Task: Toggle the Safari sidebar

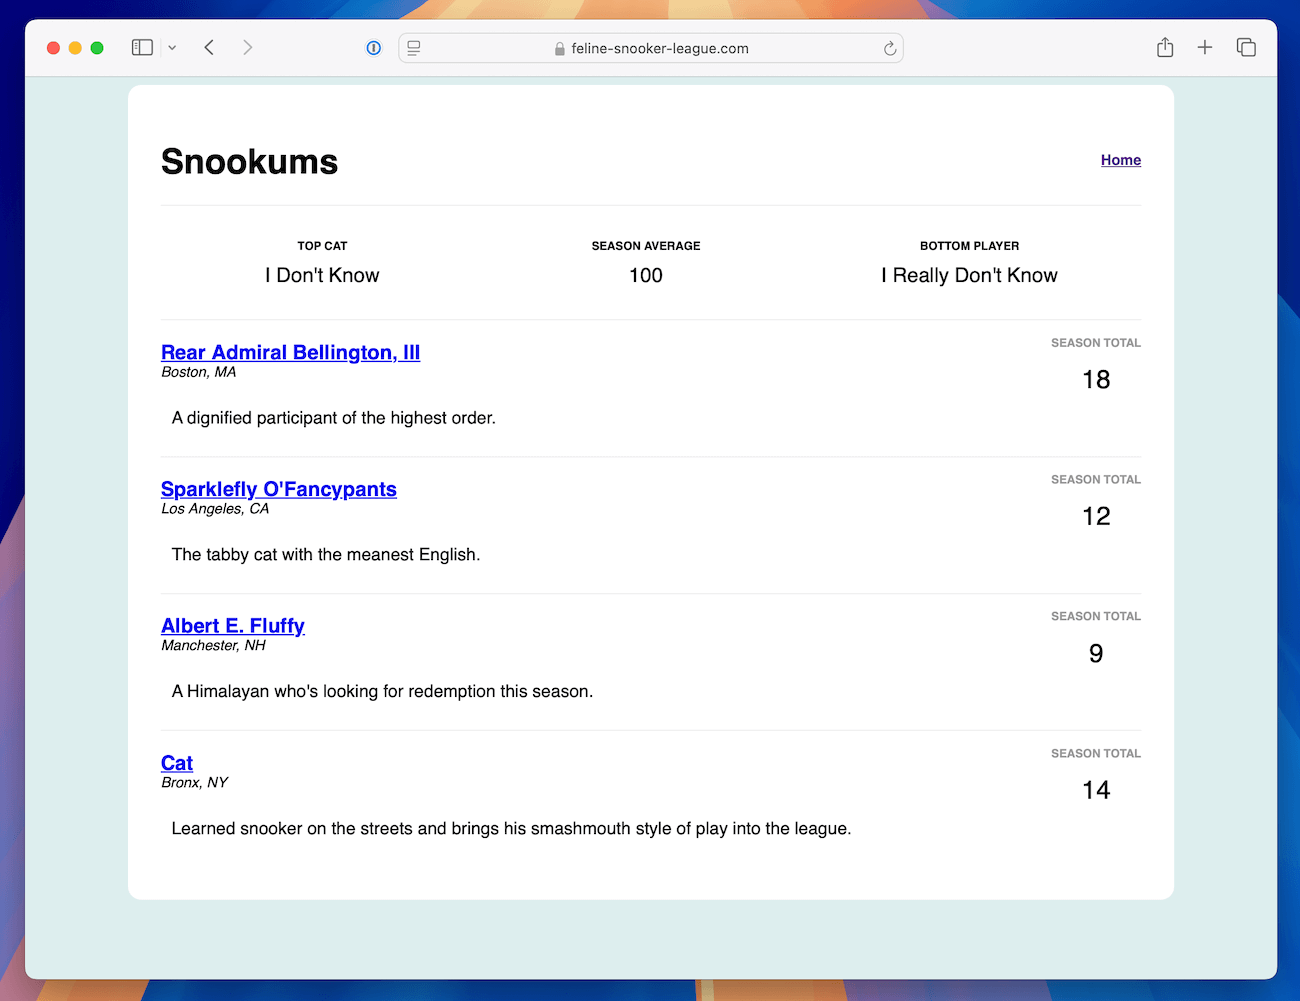Action: click(x=142, y=47)
